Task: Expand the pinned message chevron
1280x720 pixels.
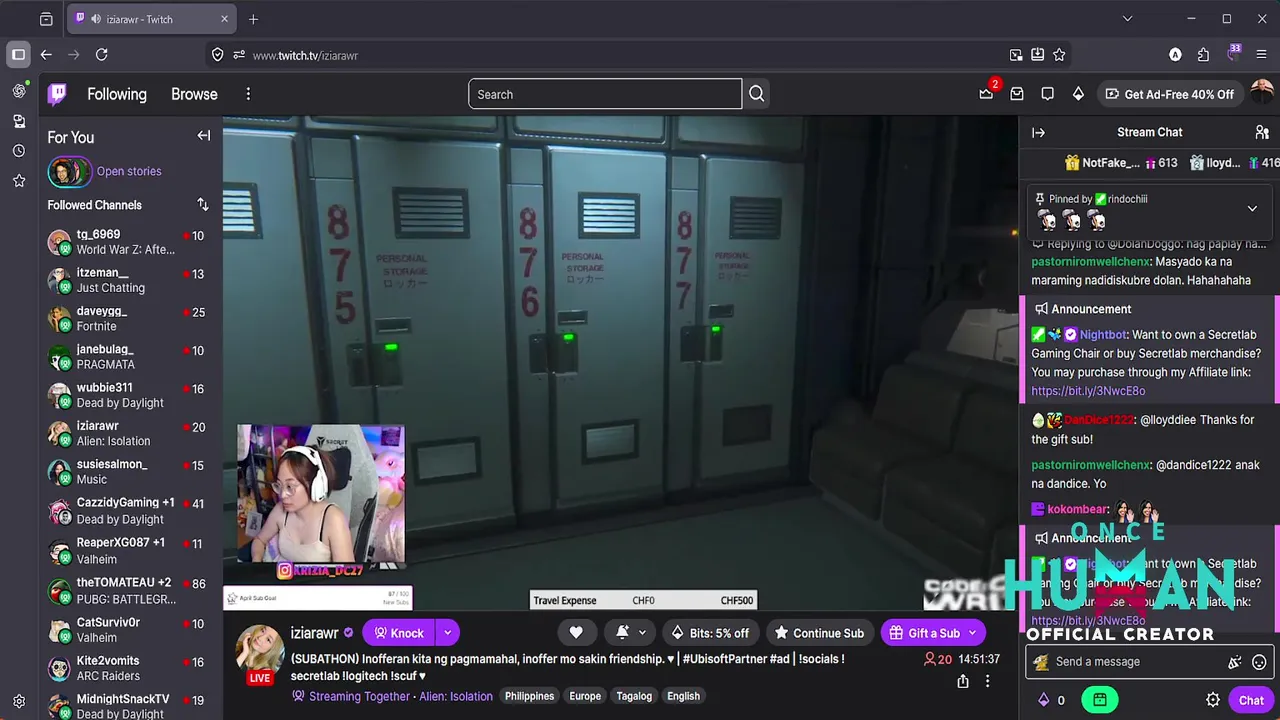Action: pos(1252,208)
